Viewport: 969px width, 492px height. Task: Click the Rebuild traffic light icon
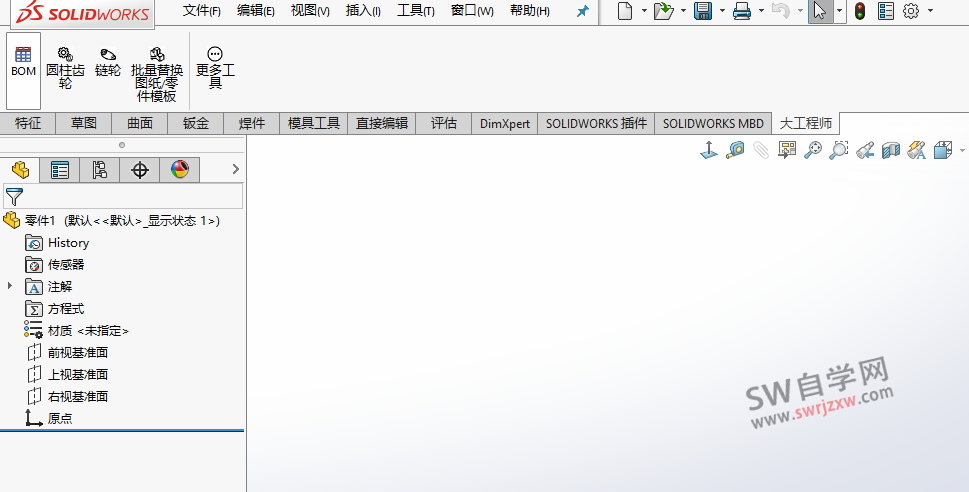click(859, 11)
